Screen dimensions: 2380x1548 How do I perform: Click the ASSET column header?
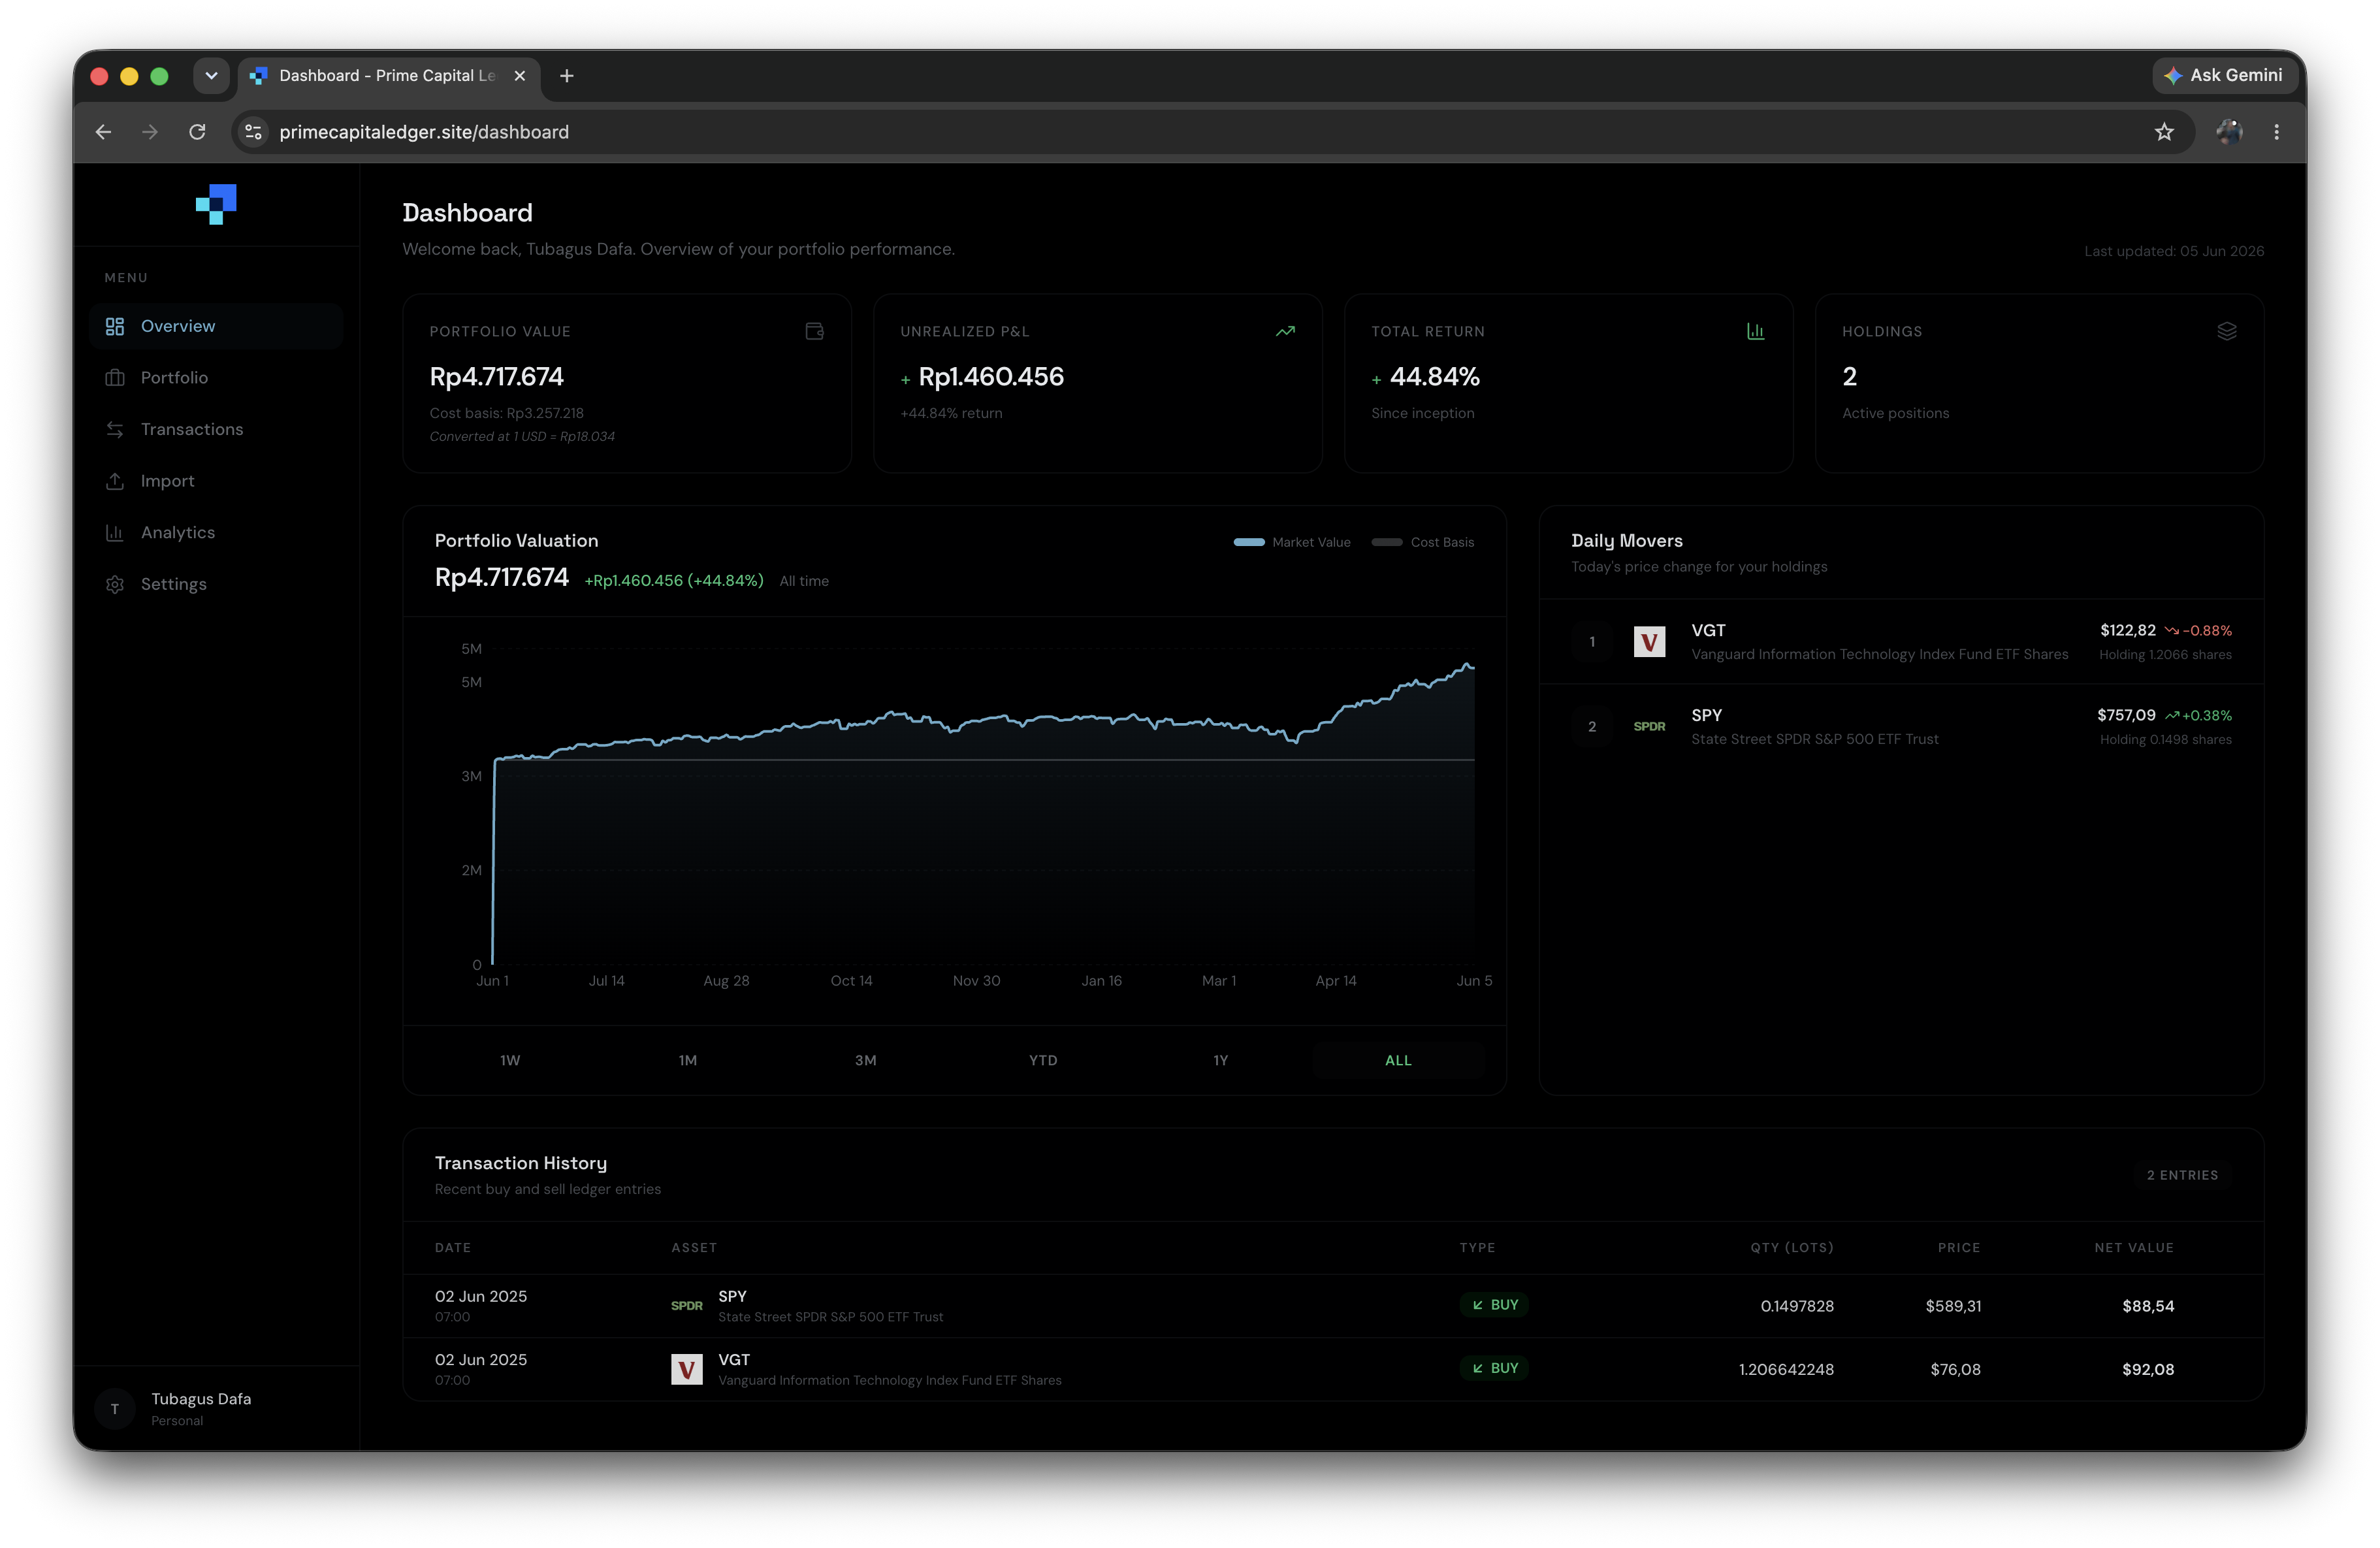click(x=694, y=1248)
